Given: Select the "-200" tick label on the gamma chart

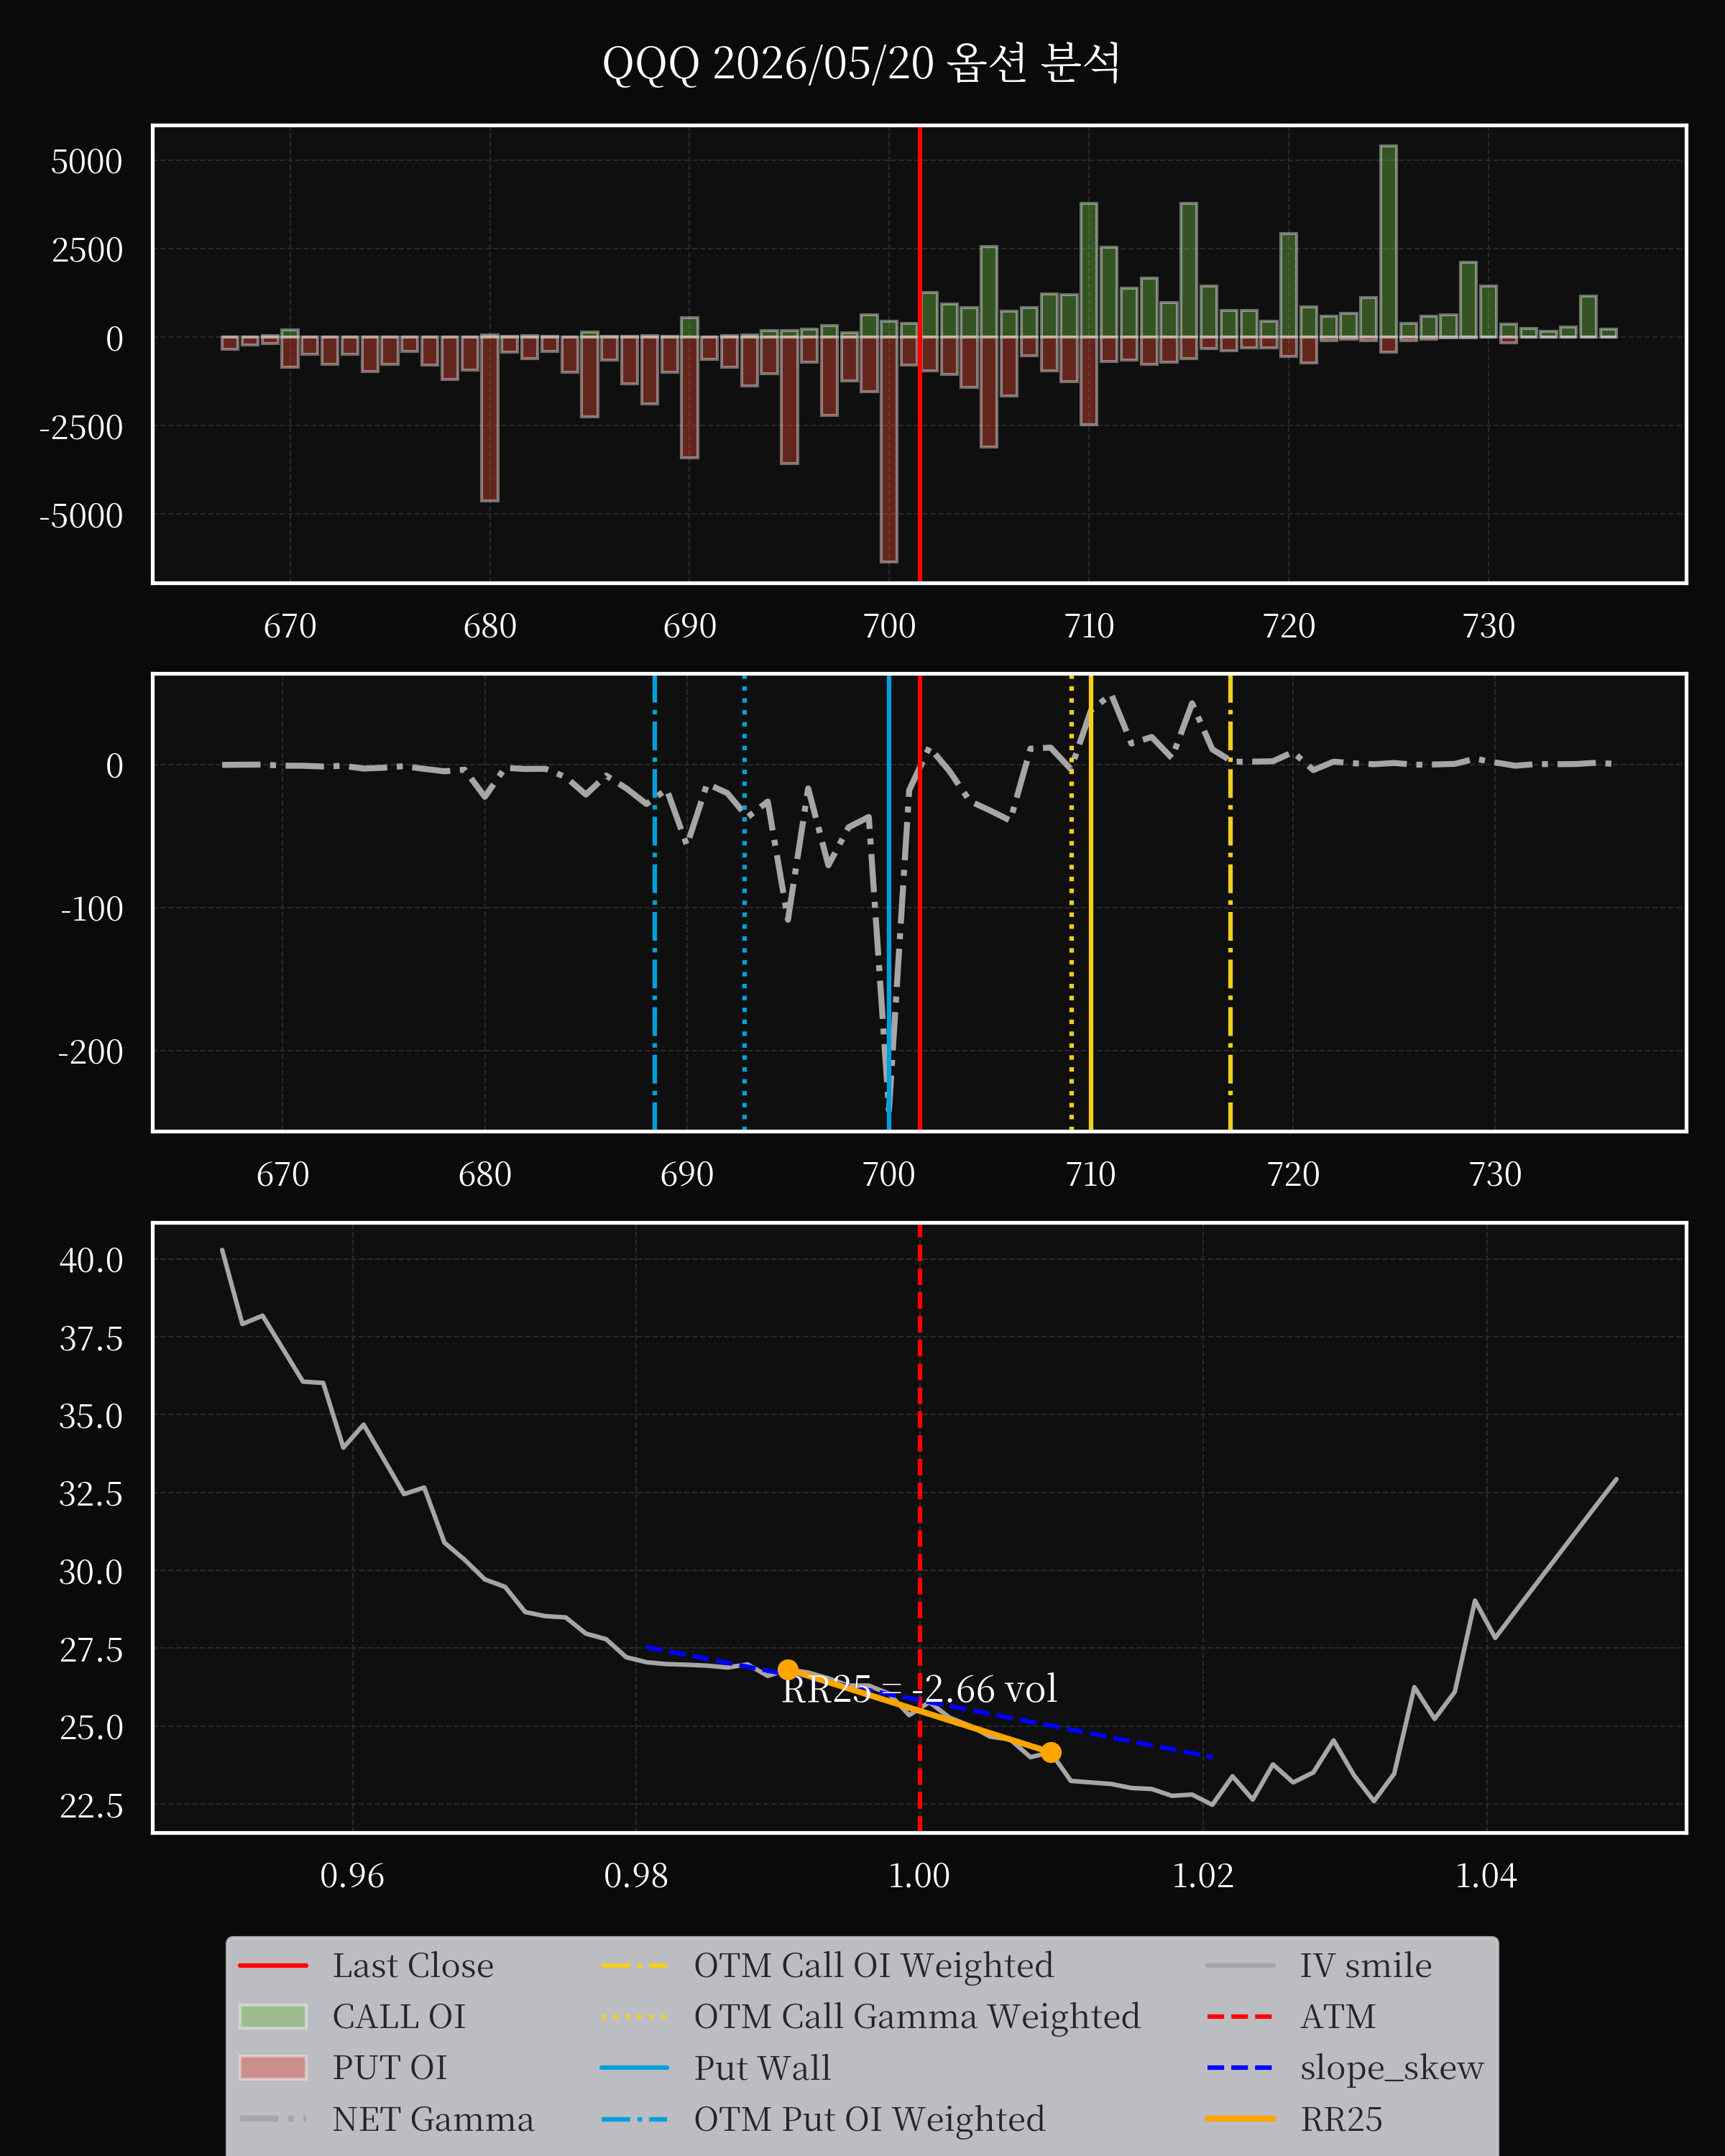Looking at the screenshot, I should coord(91,1051).
